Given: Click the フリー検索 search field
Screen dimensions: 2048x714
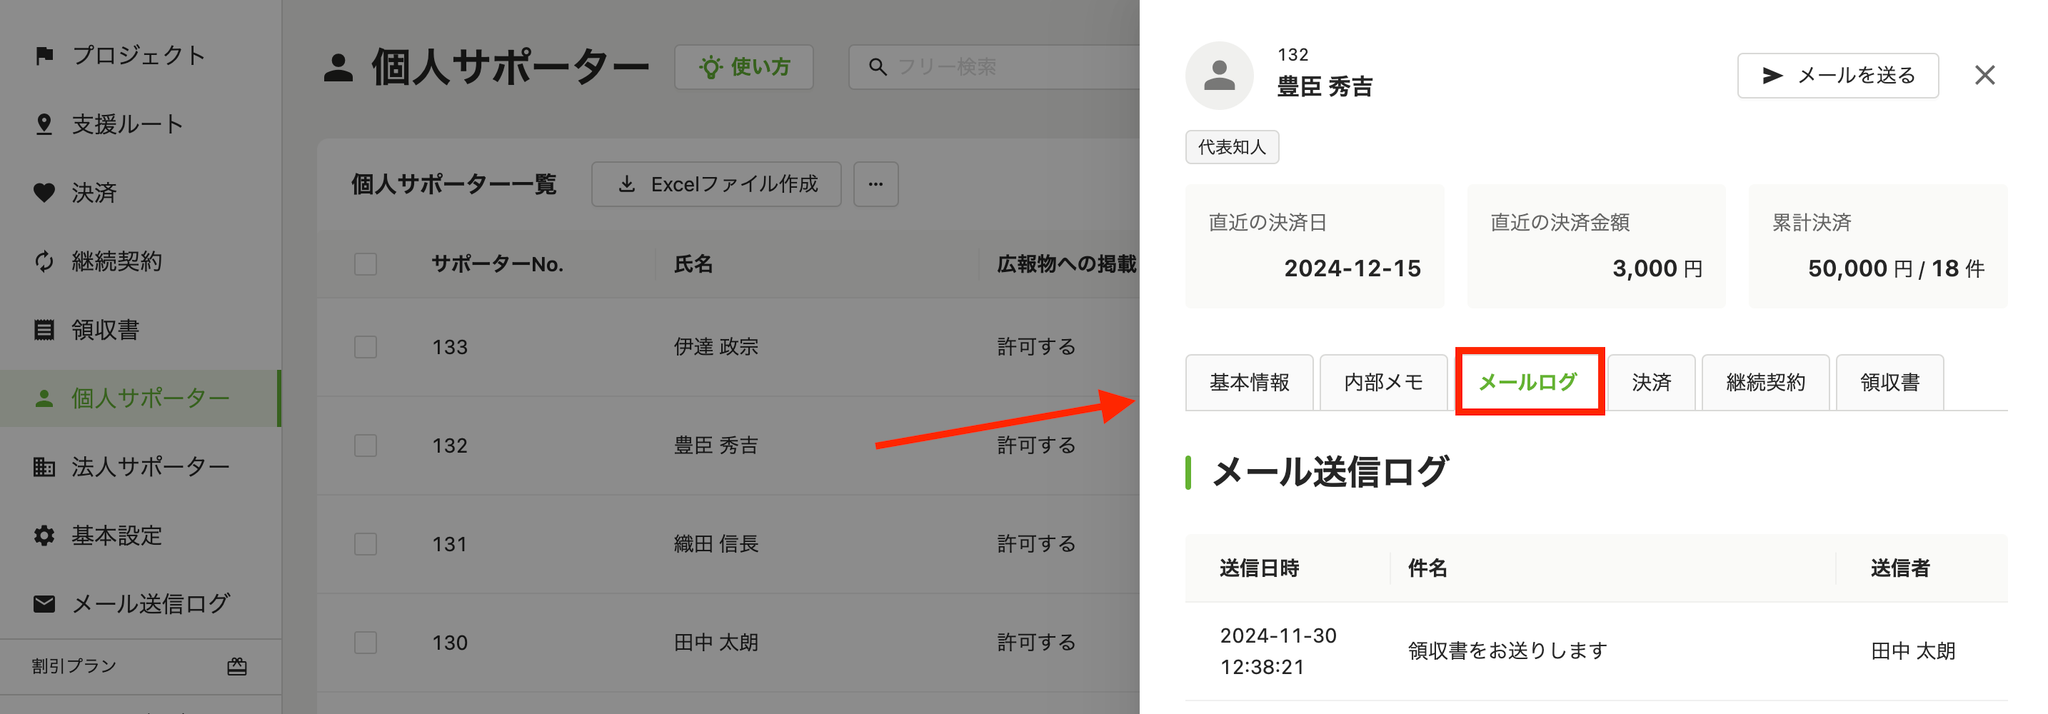Looking at the screenshot, I should (x=995, y=67).
